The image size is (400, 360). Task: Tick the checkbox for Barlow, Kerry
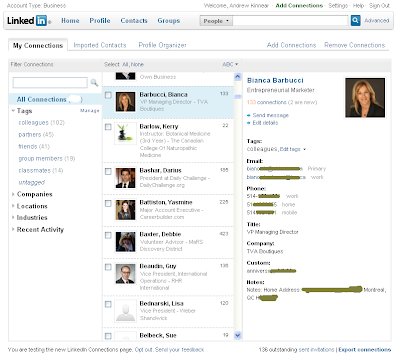pos(108,127)
